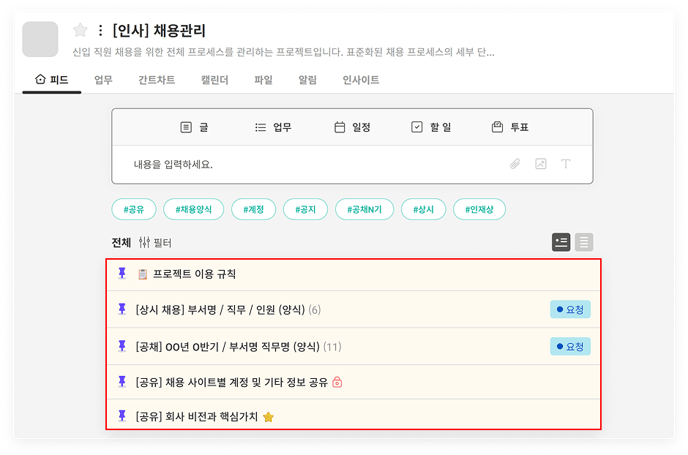Choose the 할 일 checklist post type

click(x=431, y=127)
